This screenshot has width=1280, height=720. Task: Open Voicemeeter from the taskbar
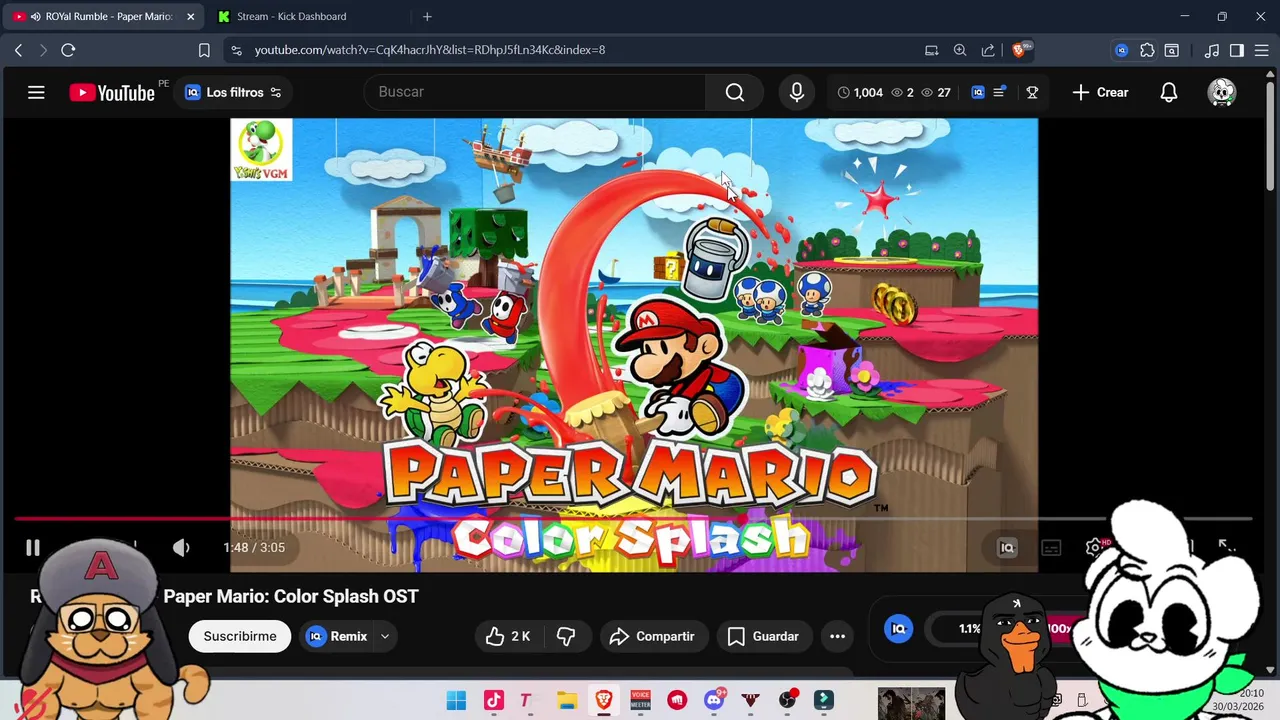point(641,700)
